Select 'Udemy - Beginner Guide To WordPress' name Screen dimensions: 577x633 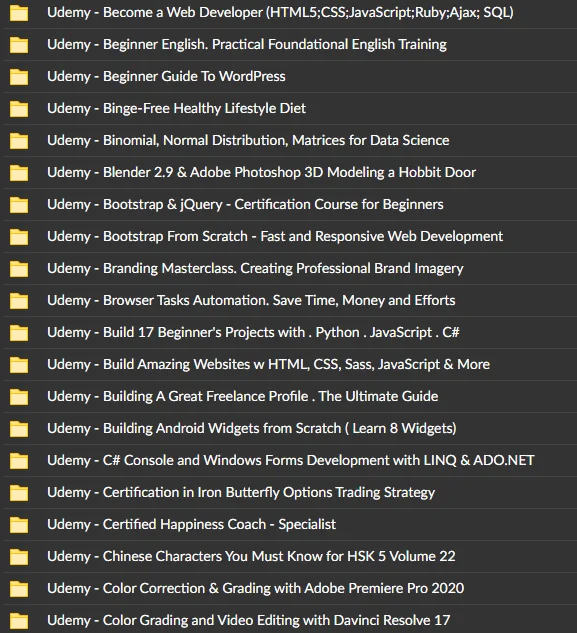166,76
